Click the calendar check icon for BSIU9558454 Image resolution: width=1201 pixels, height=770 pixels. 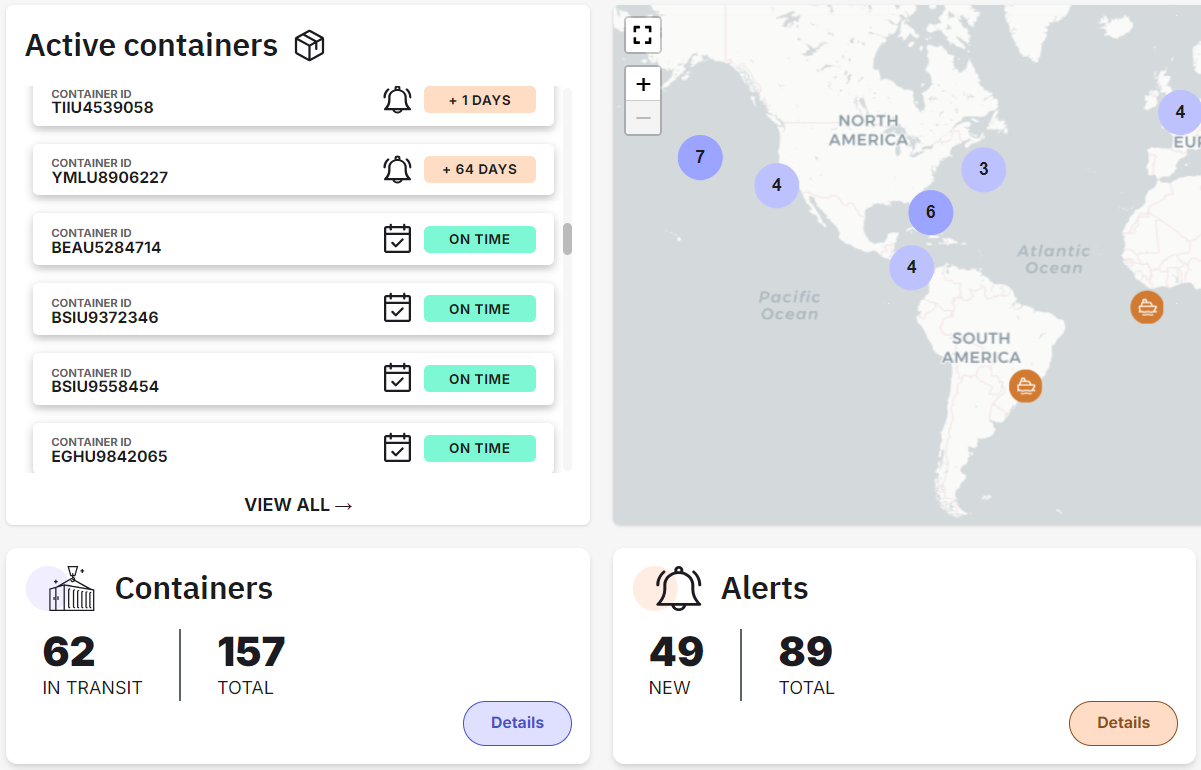tap(397, 378)
